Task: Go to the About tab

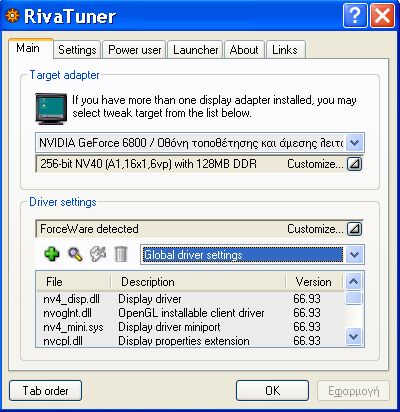Action: (x=244, y=50)
